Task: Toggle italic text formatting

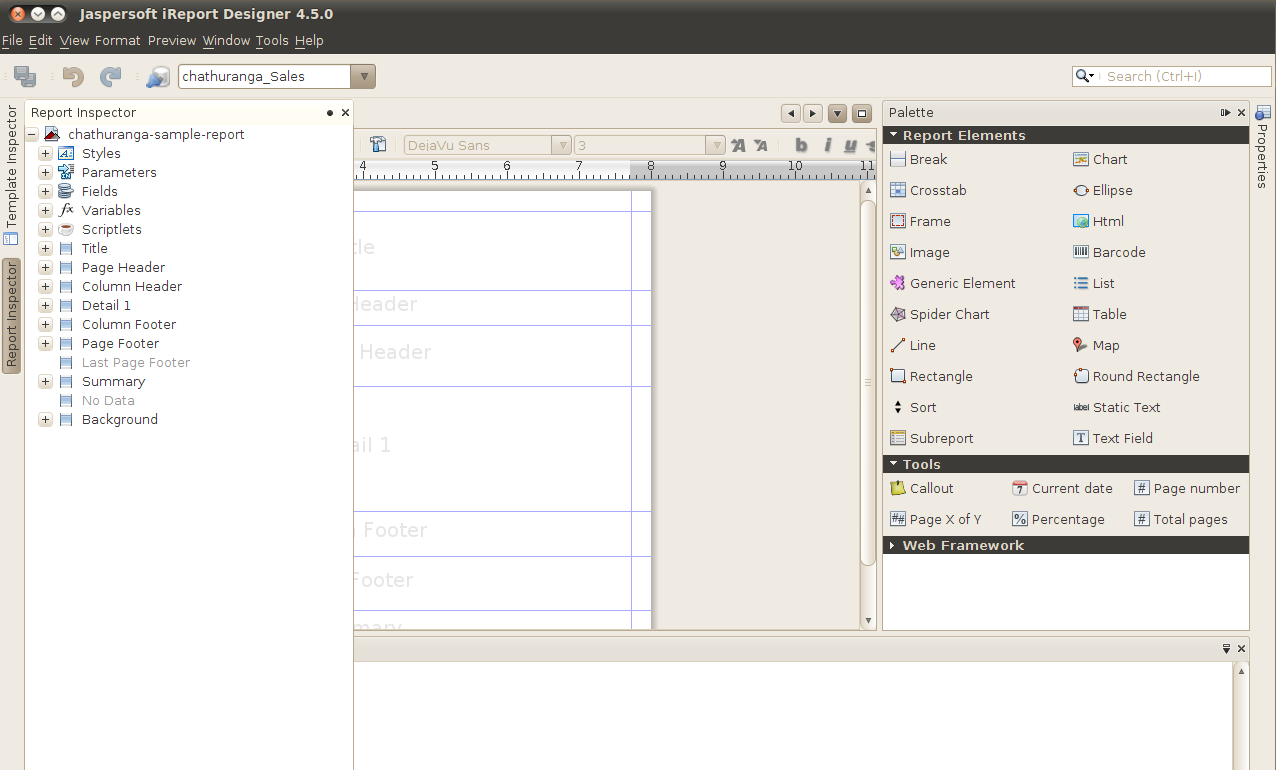Action: pyautogui.click(x=827, y=145)
